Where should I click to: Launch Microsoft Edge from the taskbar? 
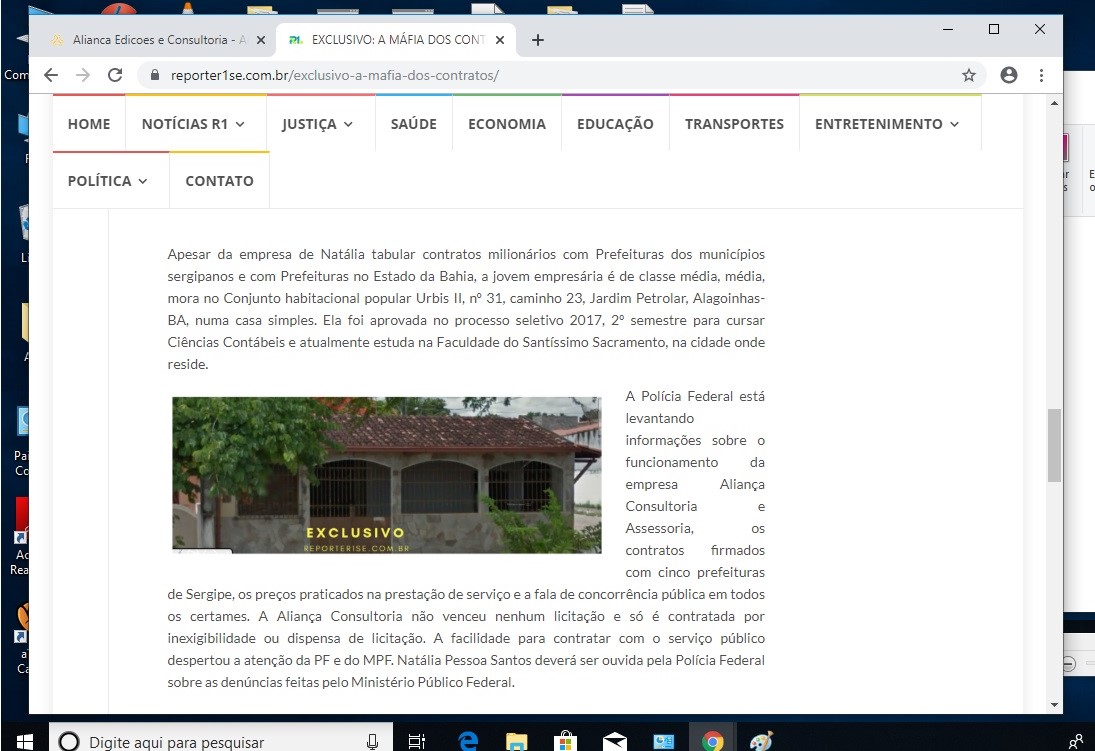pyautogui.click(x=468, y=741)
